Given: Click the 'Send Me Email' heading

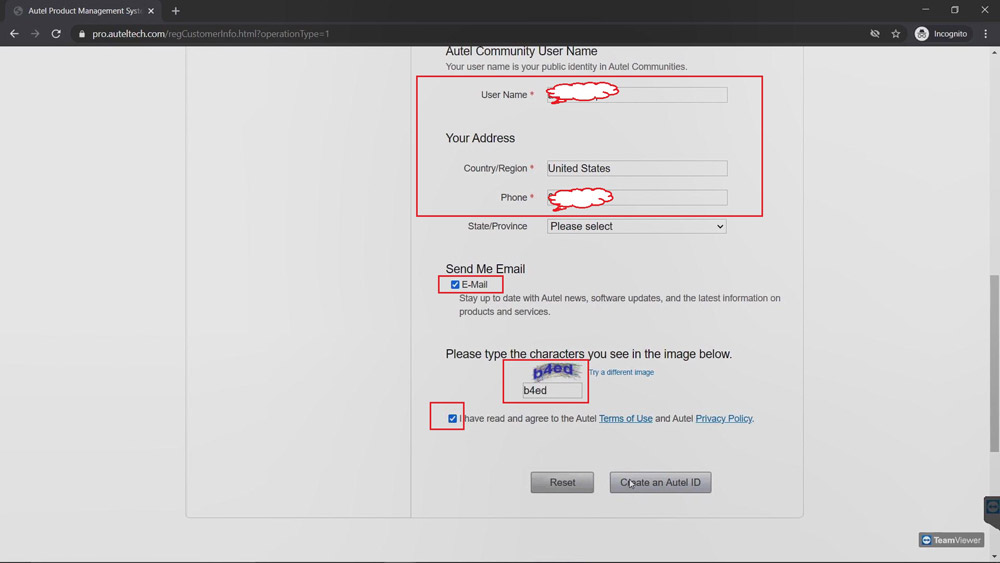Looking at the screenshot, I should 485,269.
